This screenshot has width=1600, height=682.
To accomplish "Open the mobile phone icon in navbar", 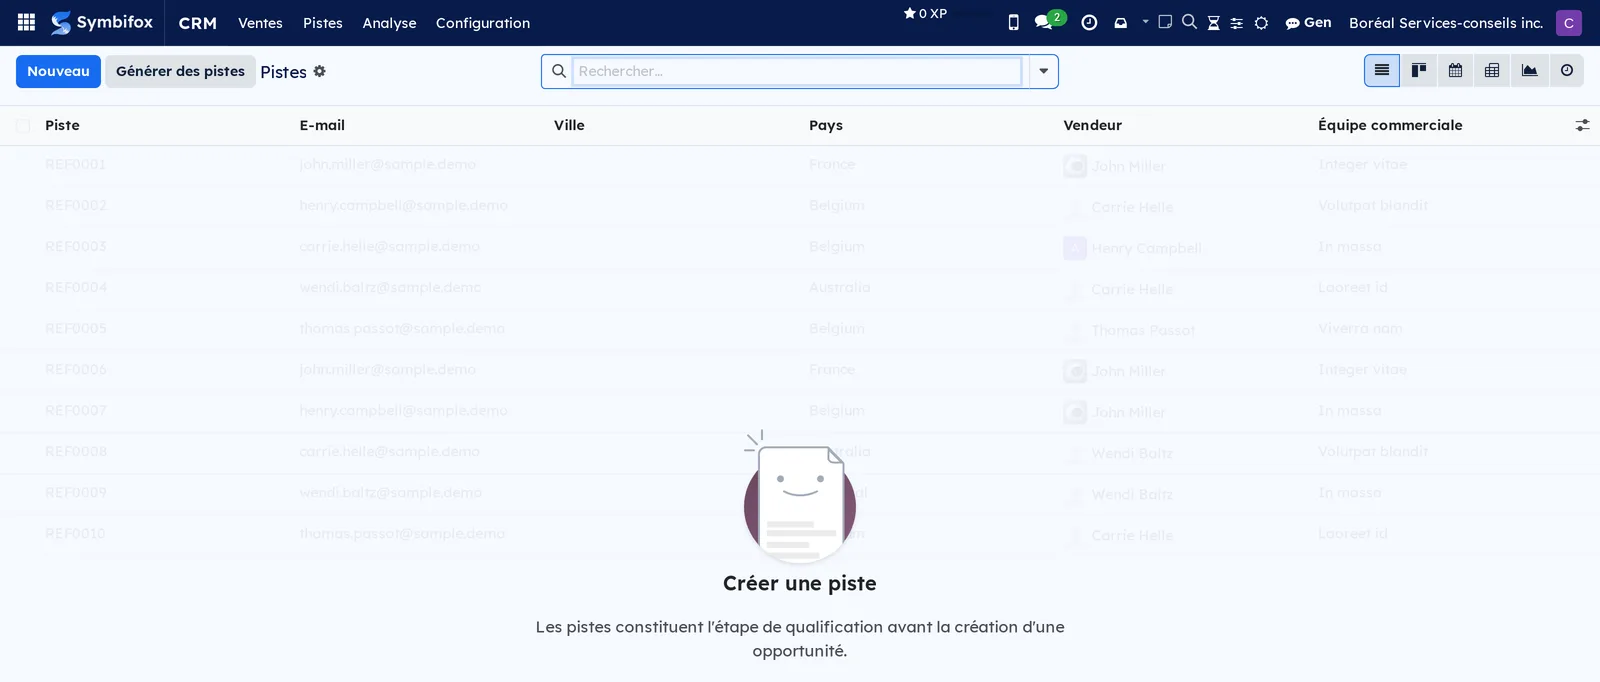I will tap(1013, 22).
